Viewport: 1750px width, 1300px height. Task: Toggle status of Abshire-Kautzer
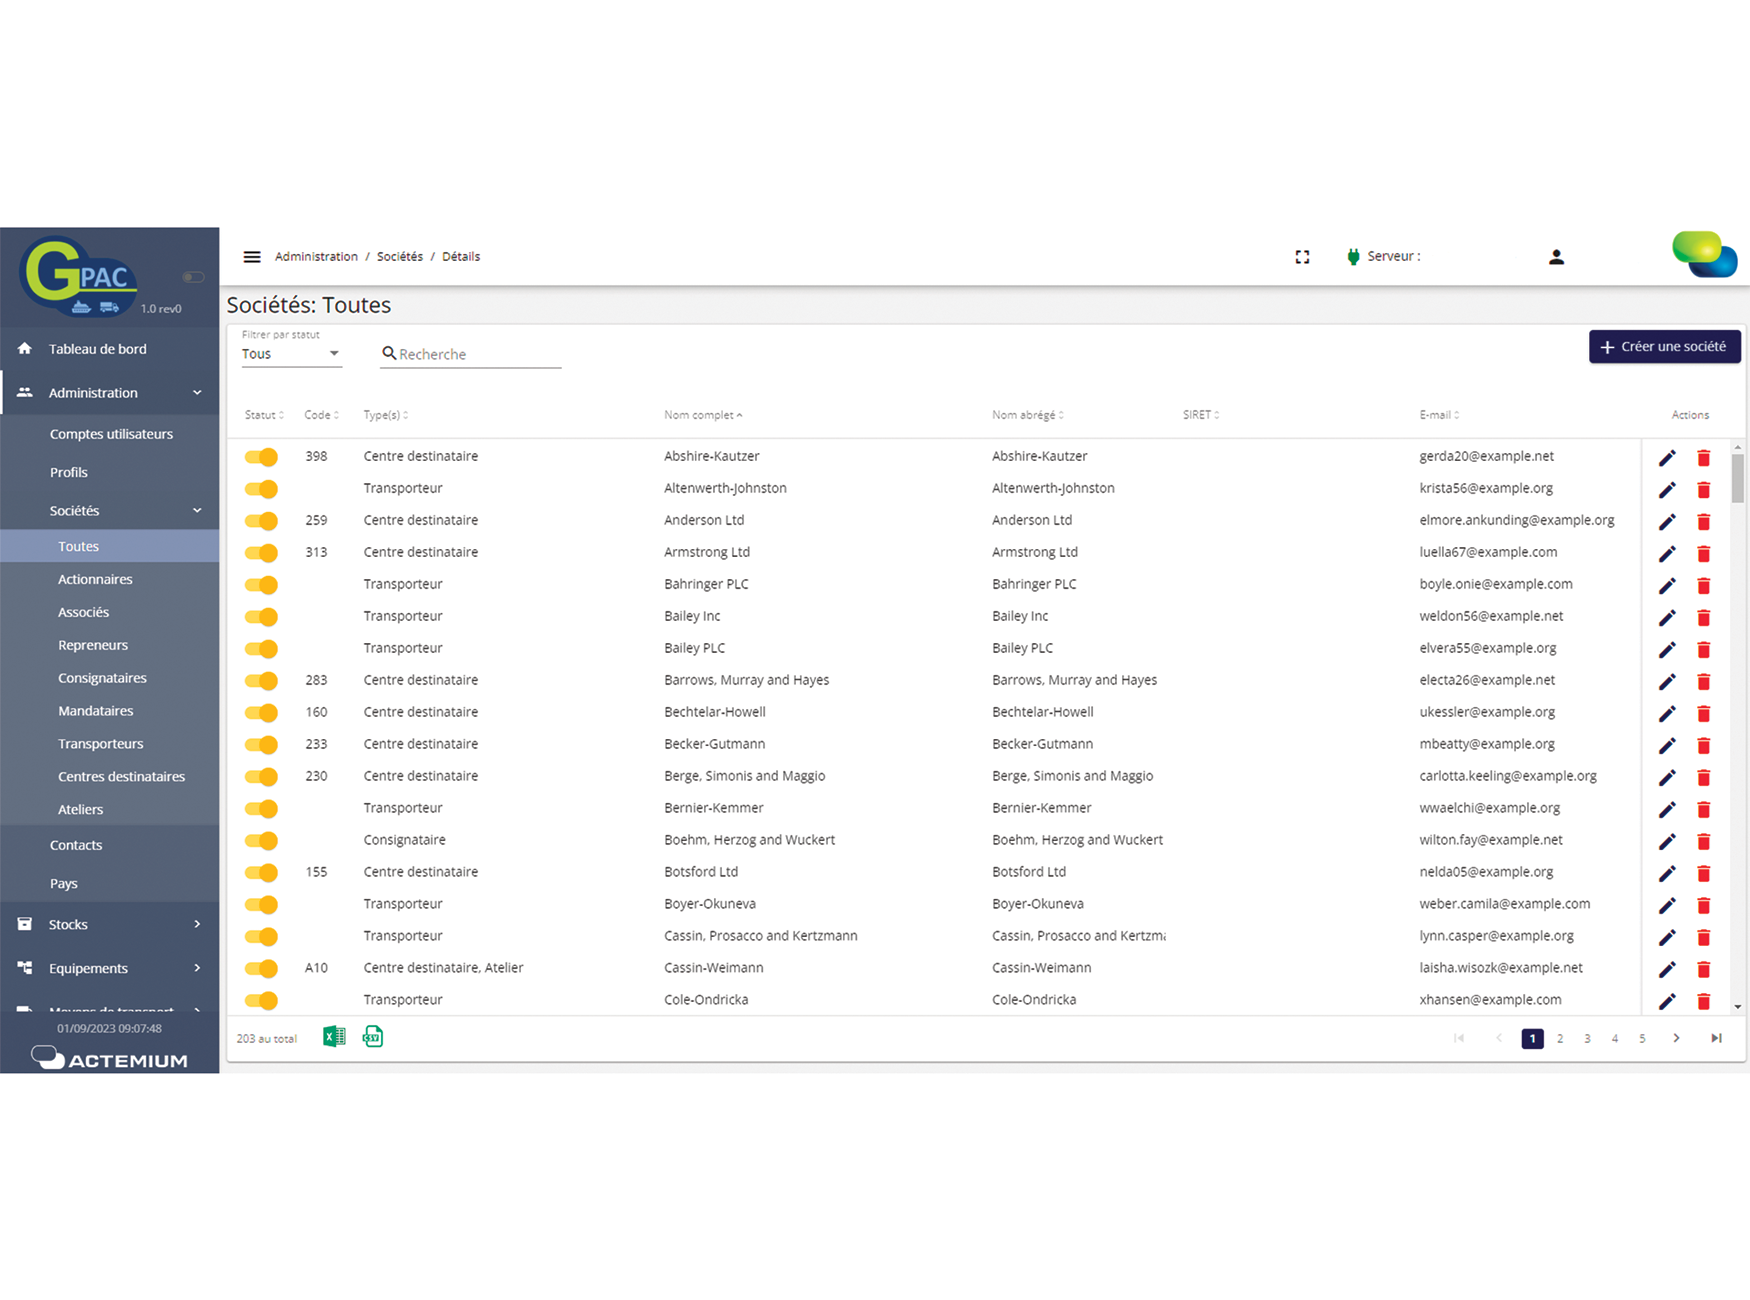click(261, 457)
